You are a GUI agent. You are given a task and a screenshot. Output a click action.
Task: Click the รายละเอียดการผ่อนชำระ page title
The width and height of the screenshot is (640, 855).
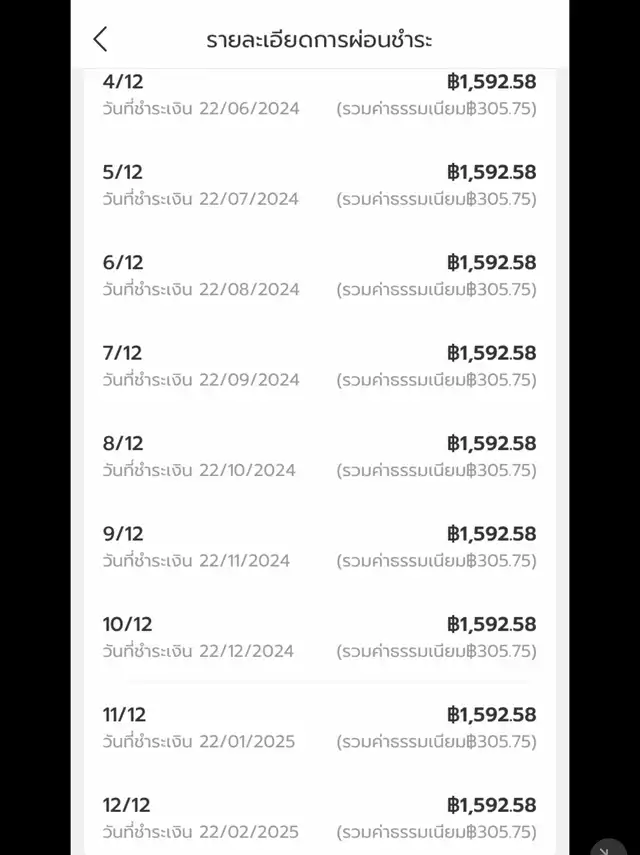tap(319, 40)
